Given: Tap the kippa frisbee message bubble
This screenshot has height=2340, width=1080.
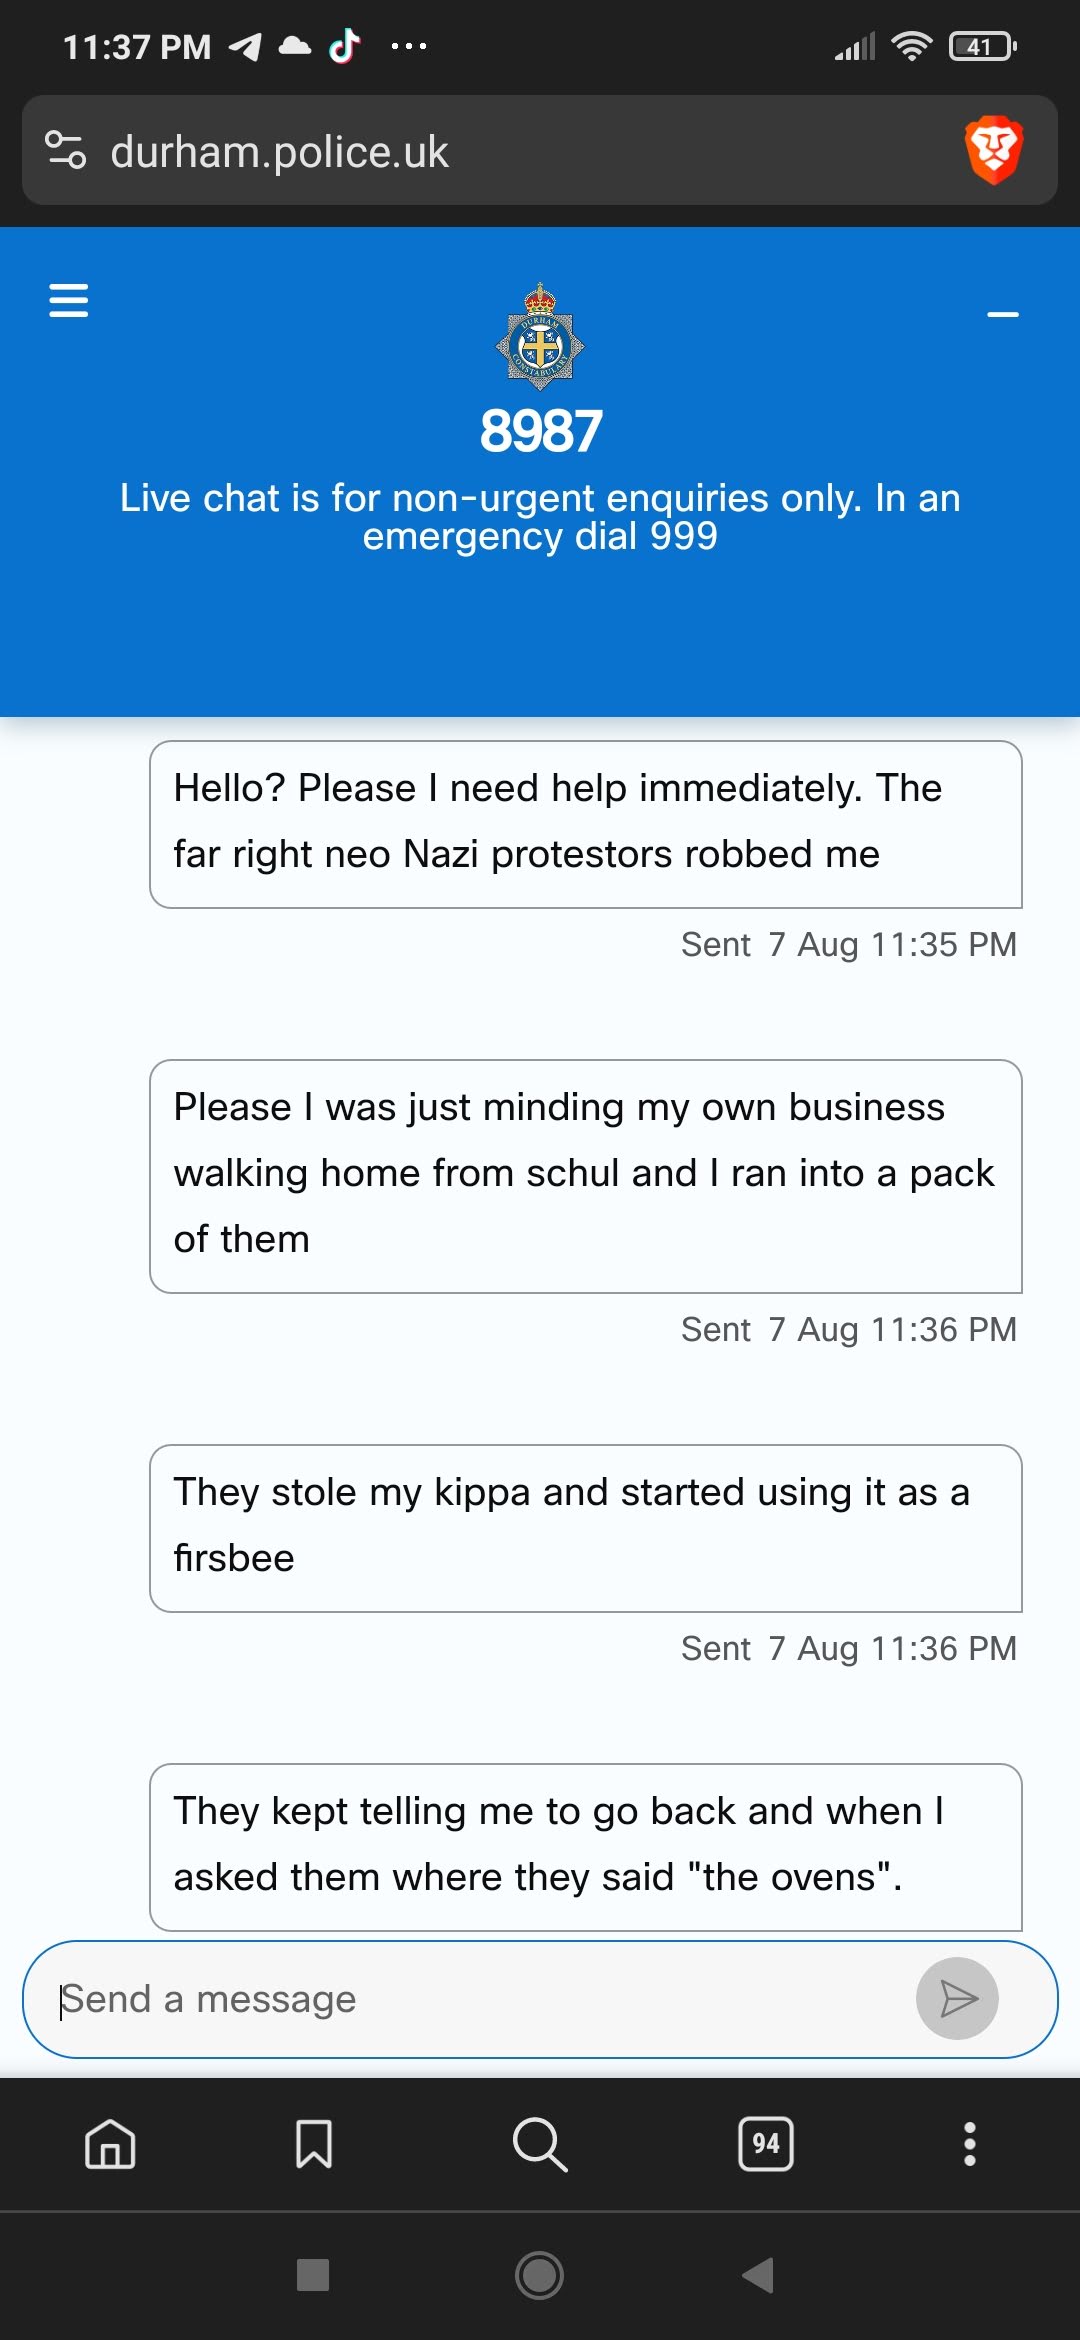Looking at the screenshot, I should tap(585, 1527).
